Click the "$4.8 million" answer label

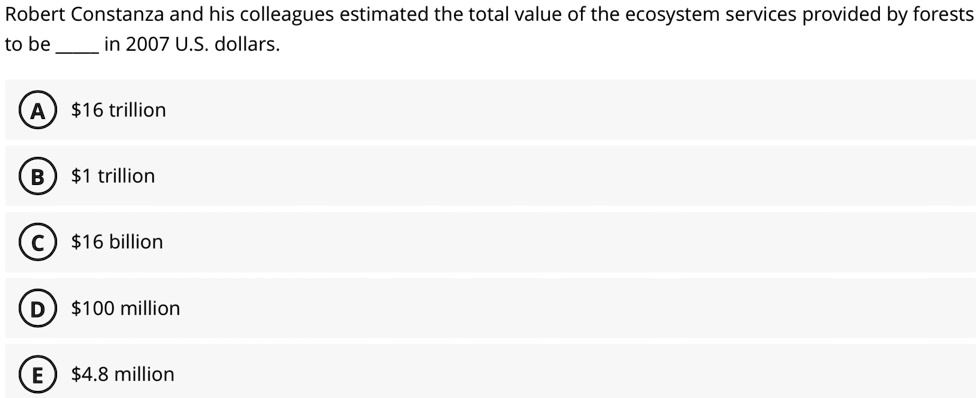(x=123, y=374)
